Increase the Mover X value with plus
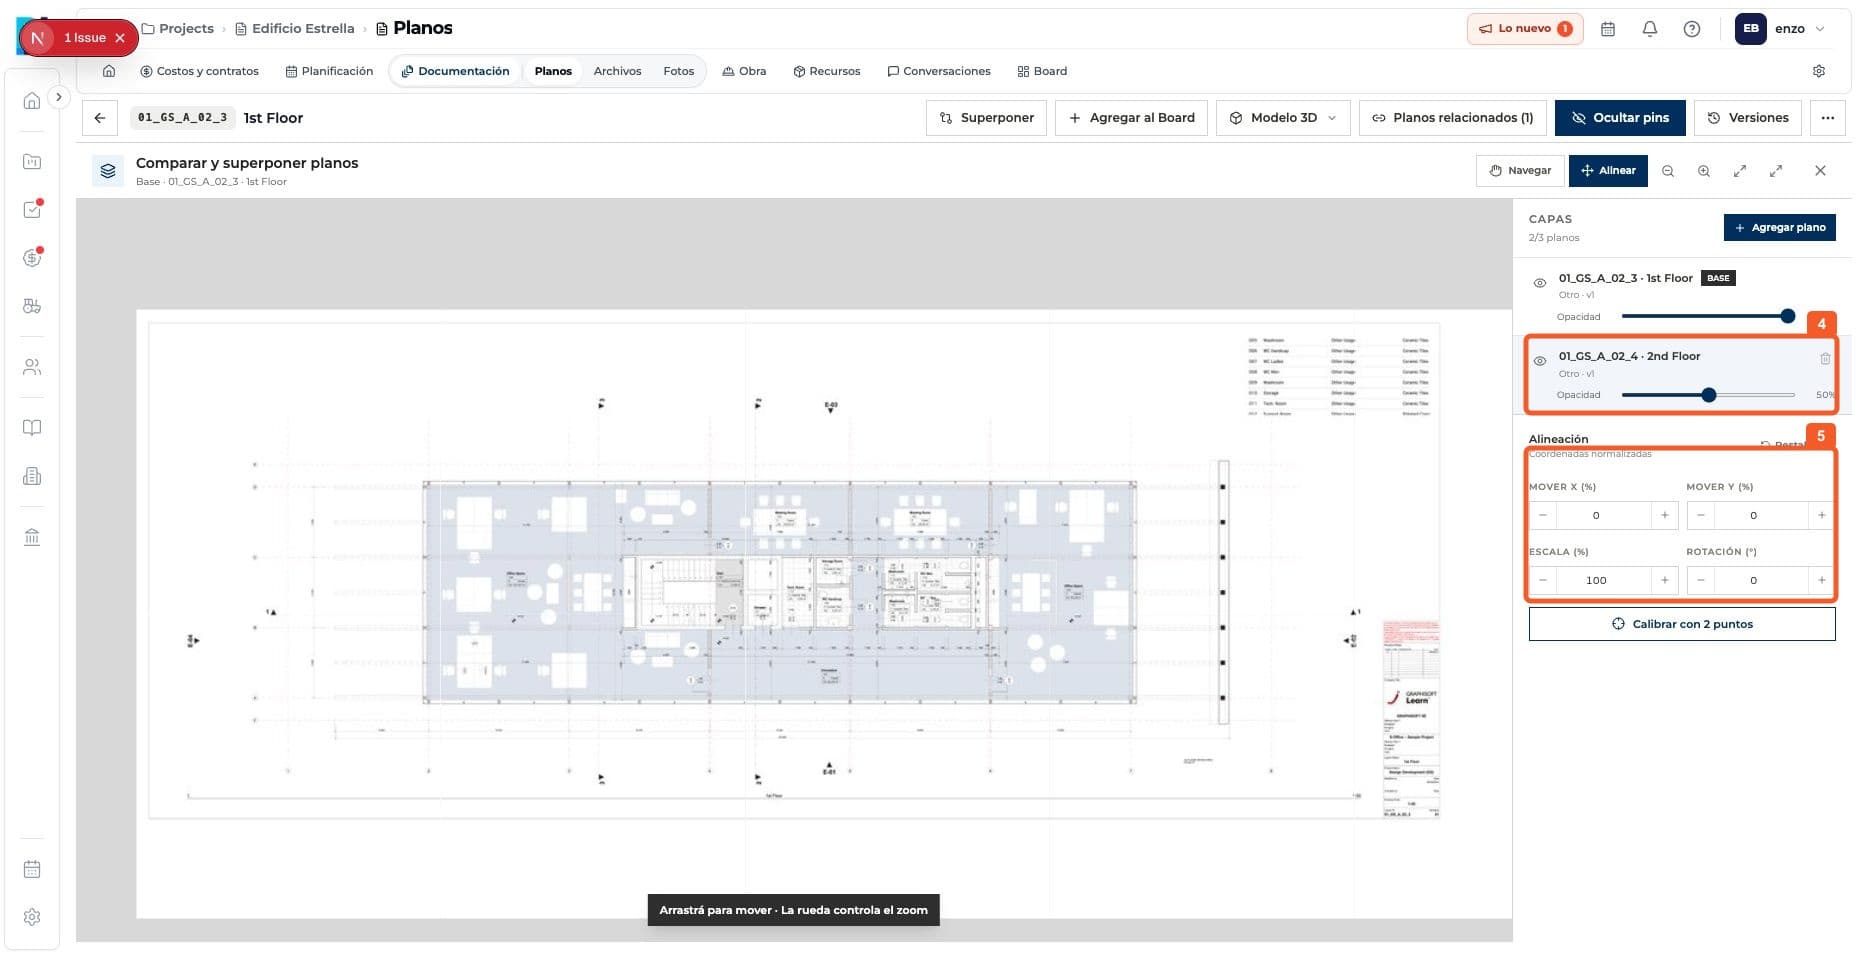Viewport: 1864px width, 954px height. (1664, 516)
